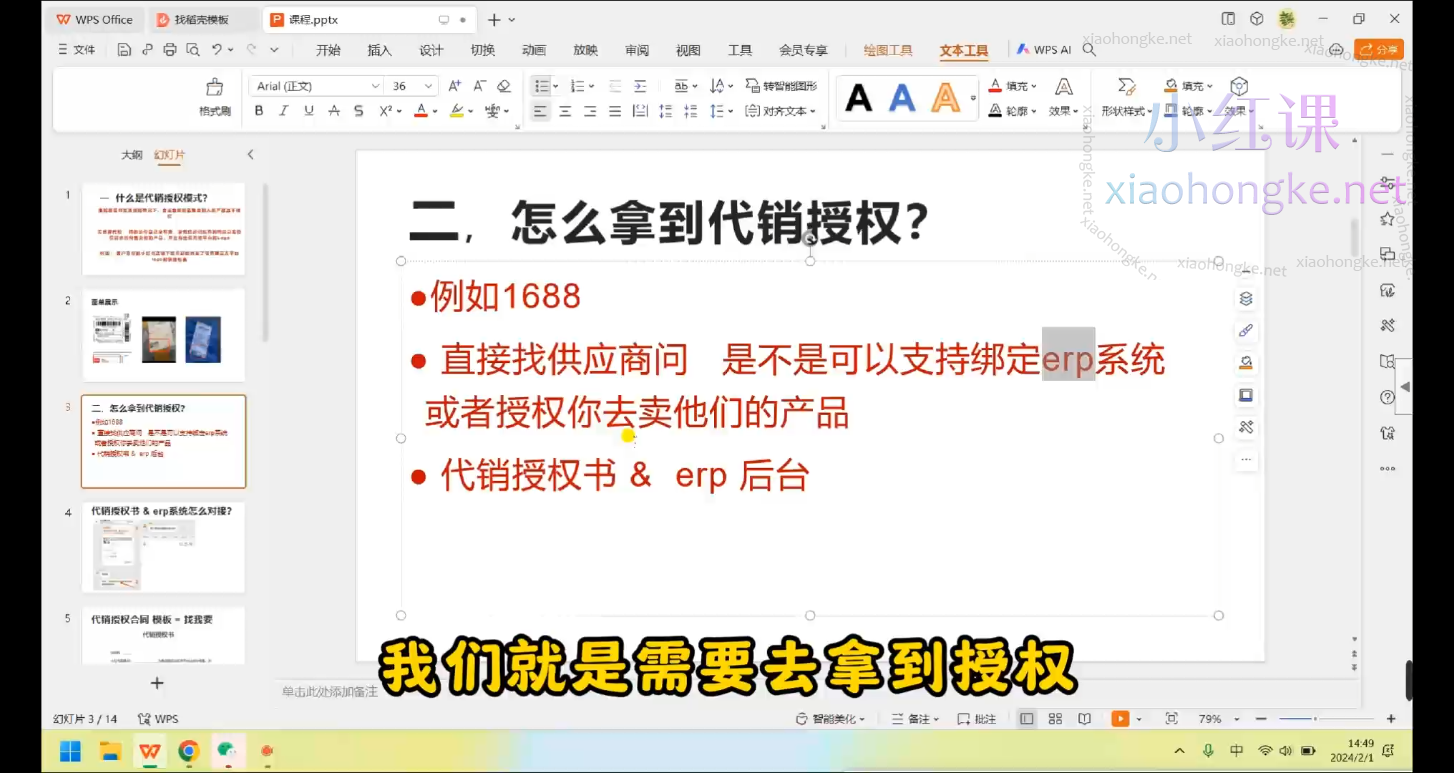The width and height of the screenshot is (1454, 773).
Task: Open the 转智能图形 conversion tool
Action: [783, 85]
